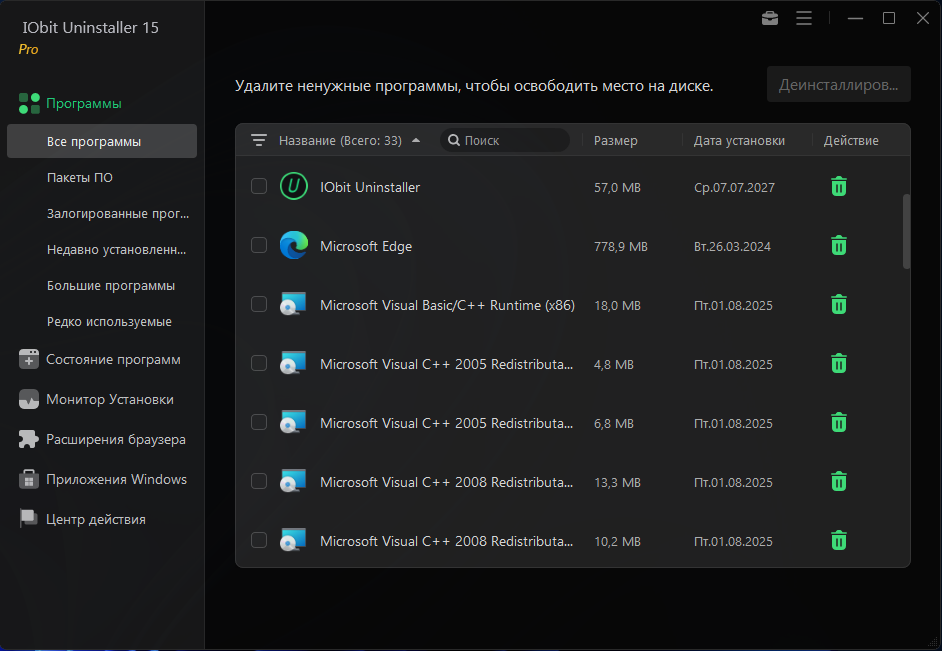
Task: Click the trash icon in the 6,8 MB row
Action: tap(839, 422)
